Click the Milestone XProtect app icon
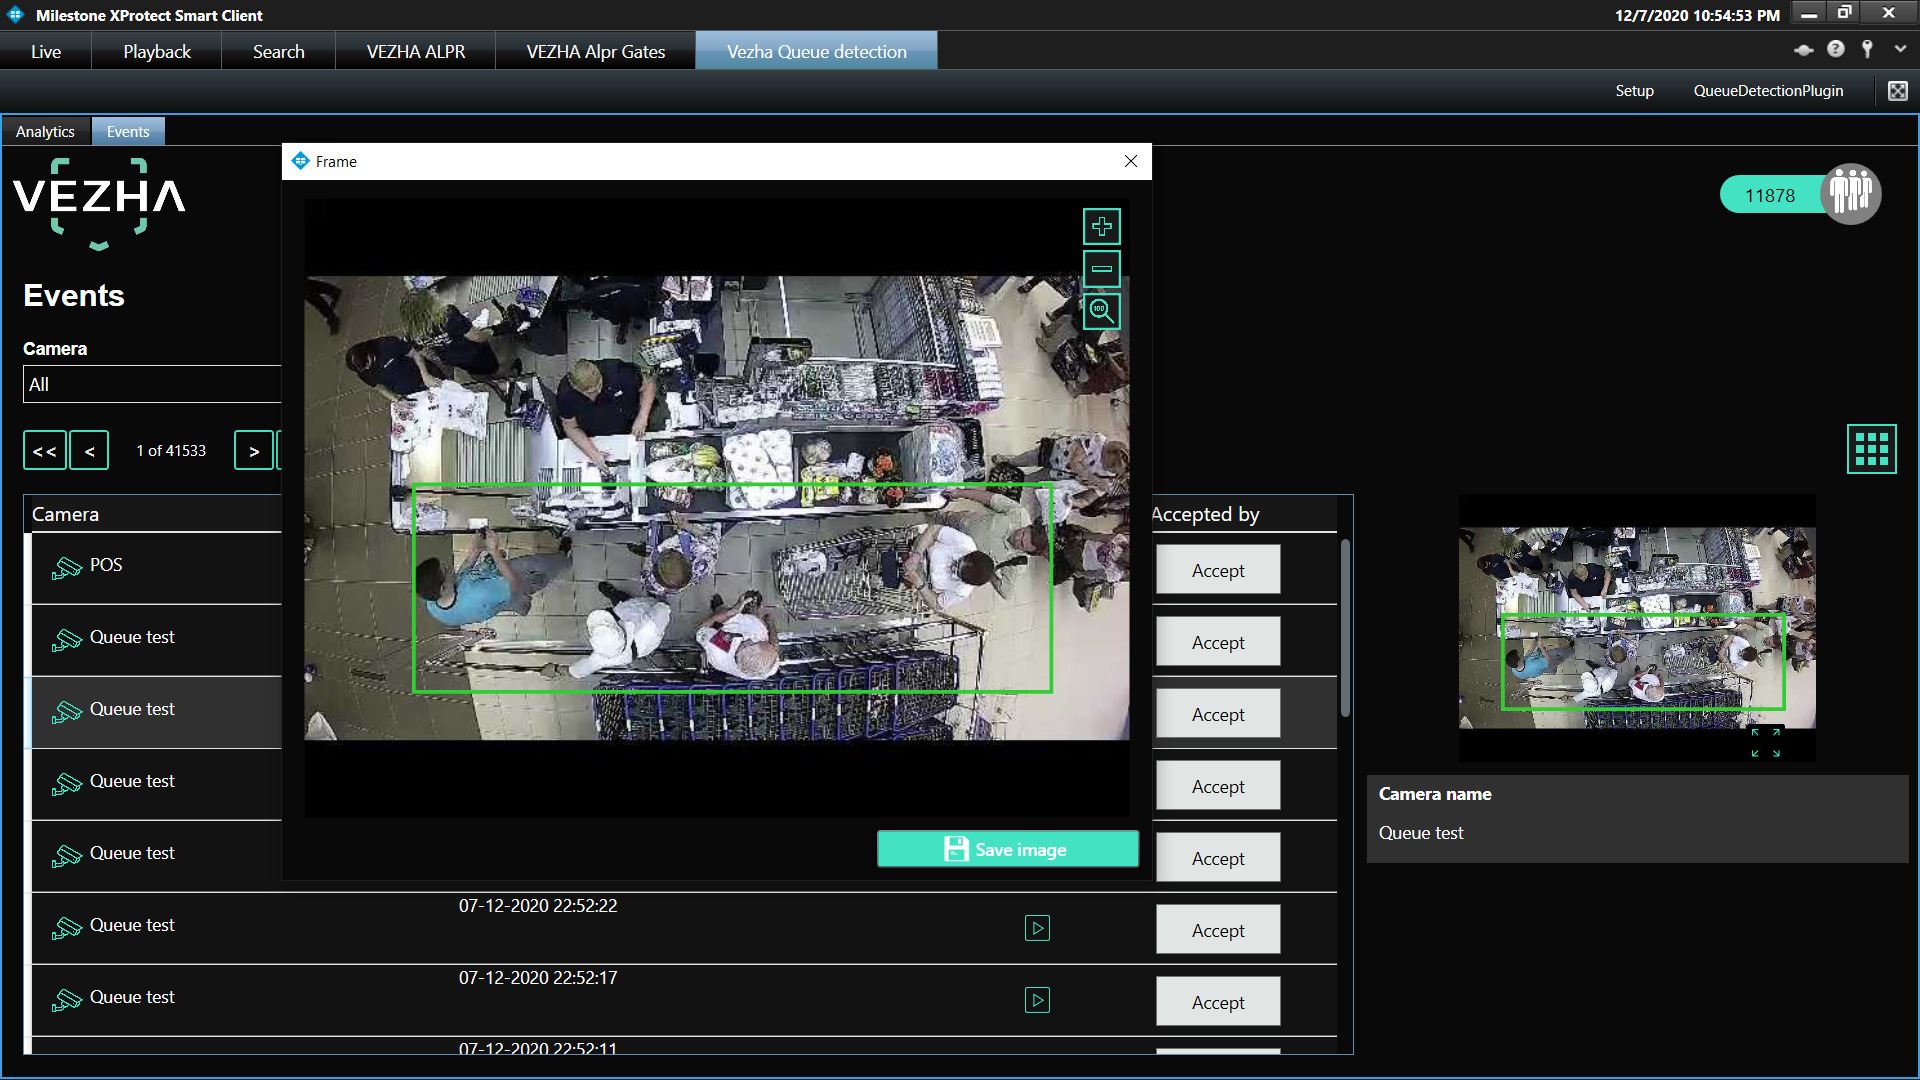This screenshot has height=1080, width=1920. (x=15, y=15)
